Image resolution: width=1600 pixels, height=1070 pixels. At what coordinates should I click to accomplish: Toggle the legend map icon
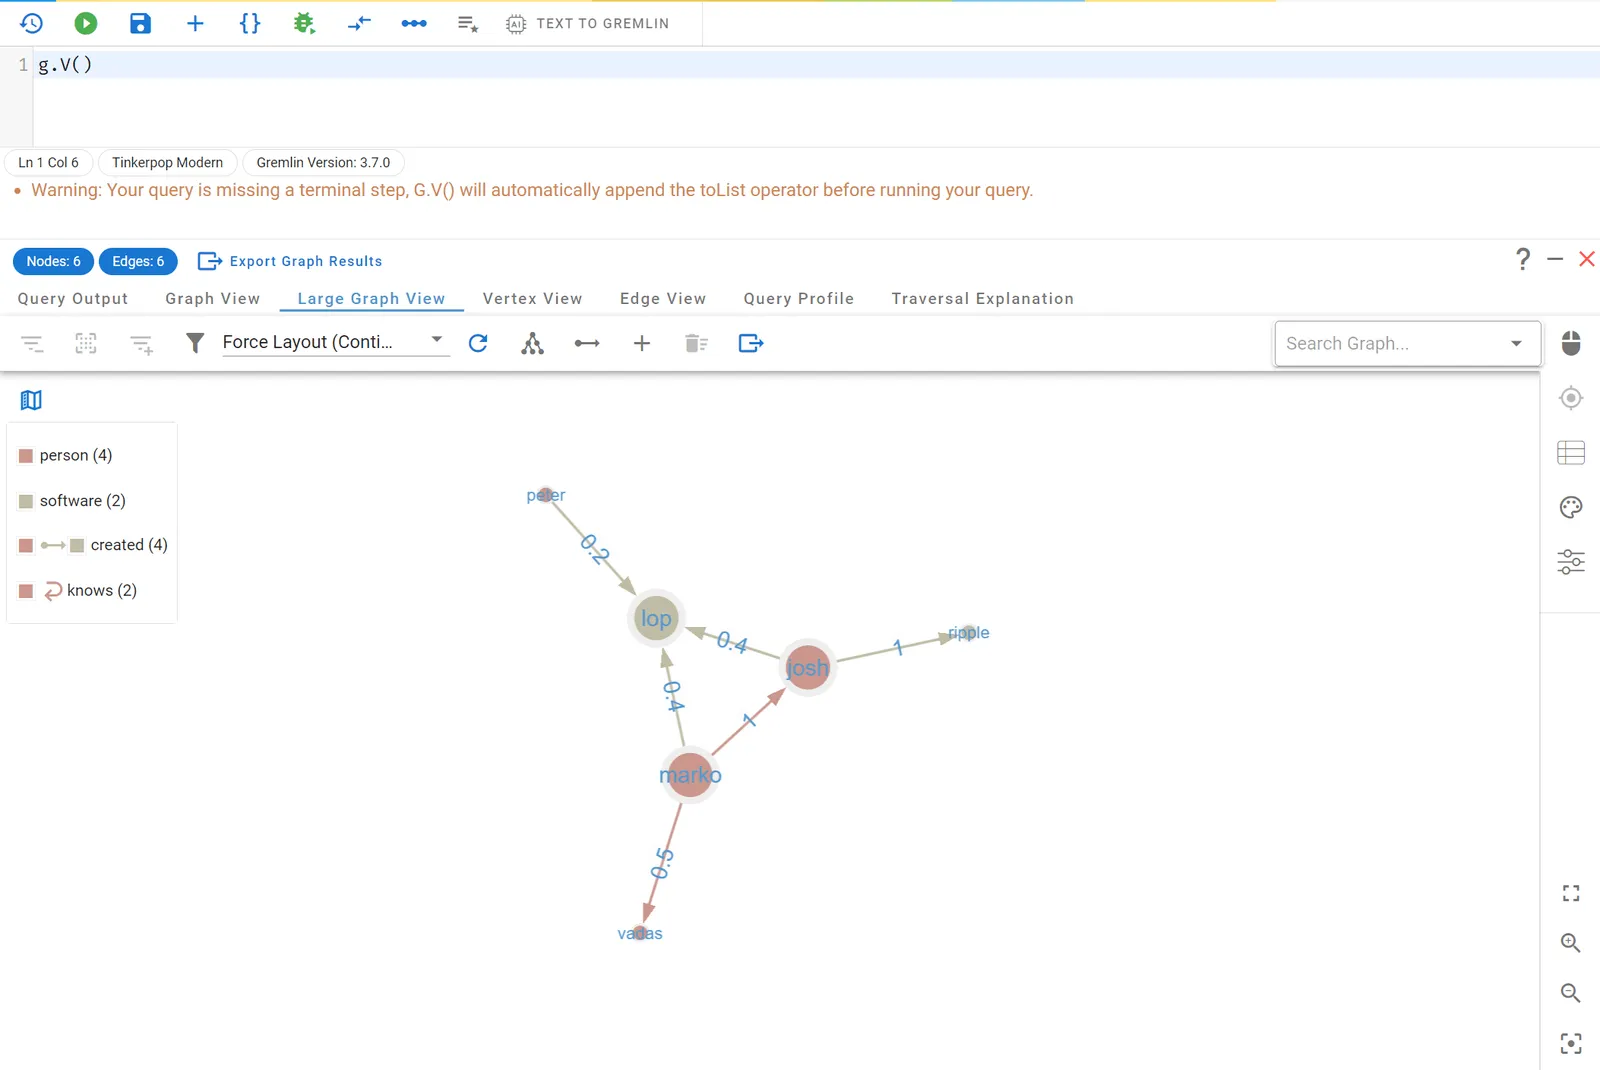click(31, 400)
